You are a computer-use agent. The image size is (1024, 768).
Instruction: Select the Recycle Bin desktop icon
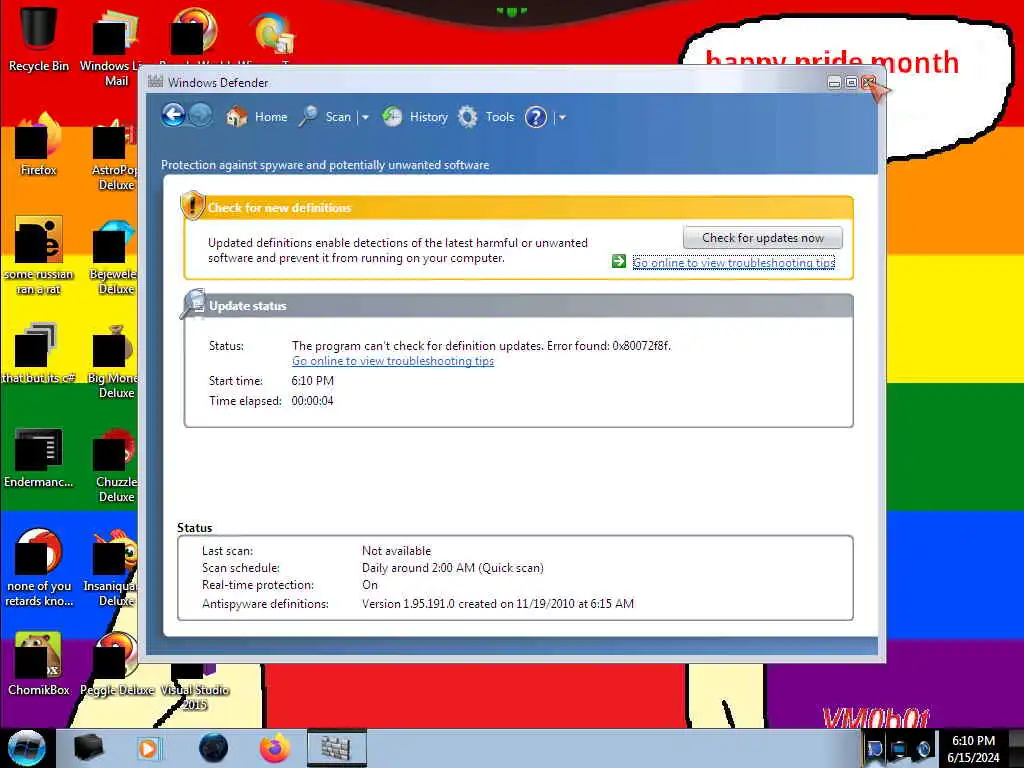(x=38, y=38)
